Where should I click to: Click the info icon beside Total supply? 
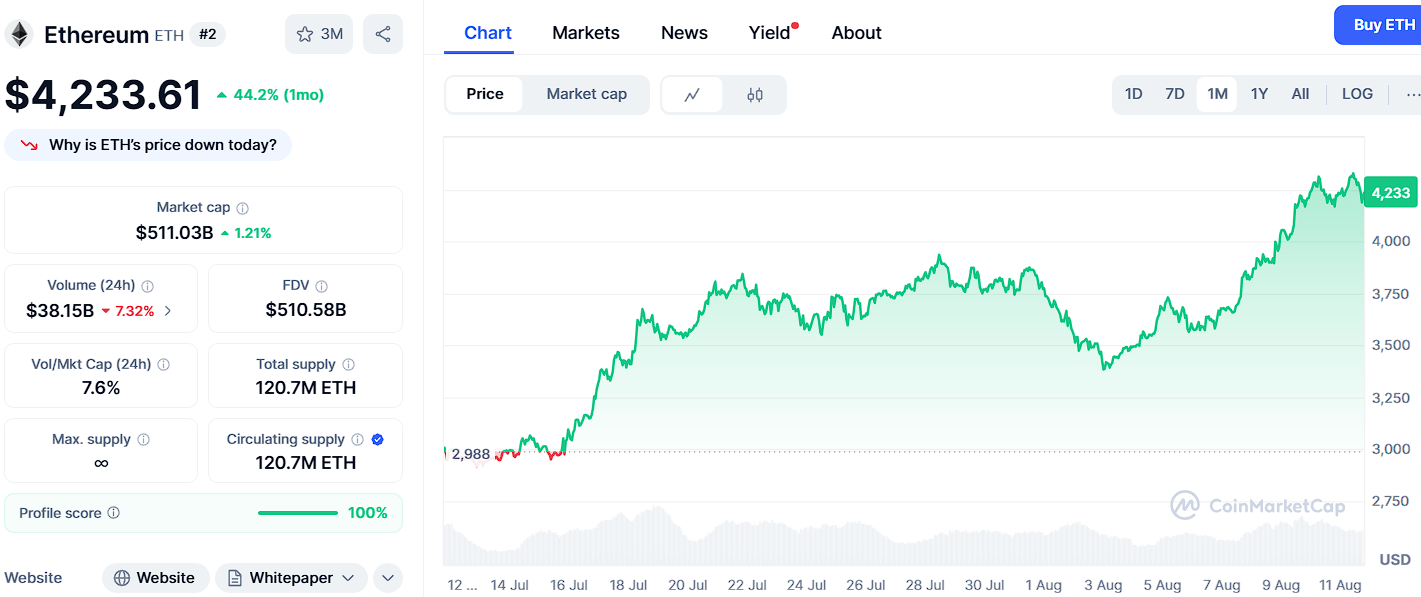coord(348,365)
